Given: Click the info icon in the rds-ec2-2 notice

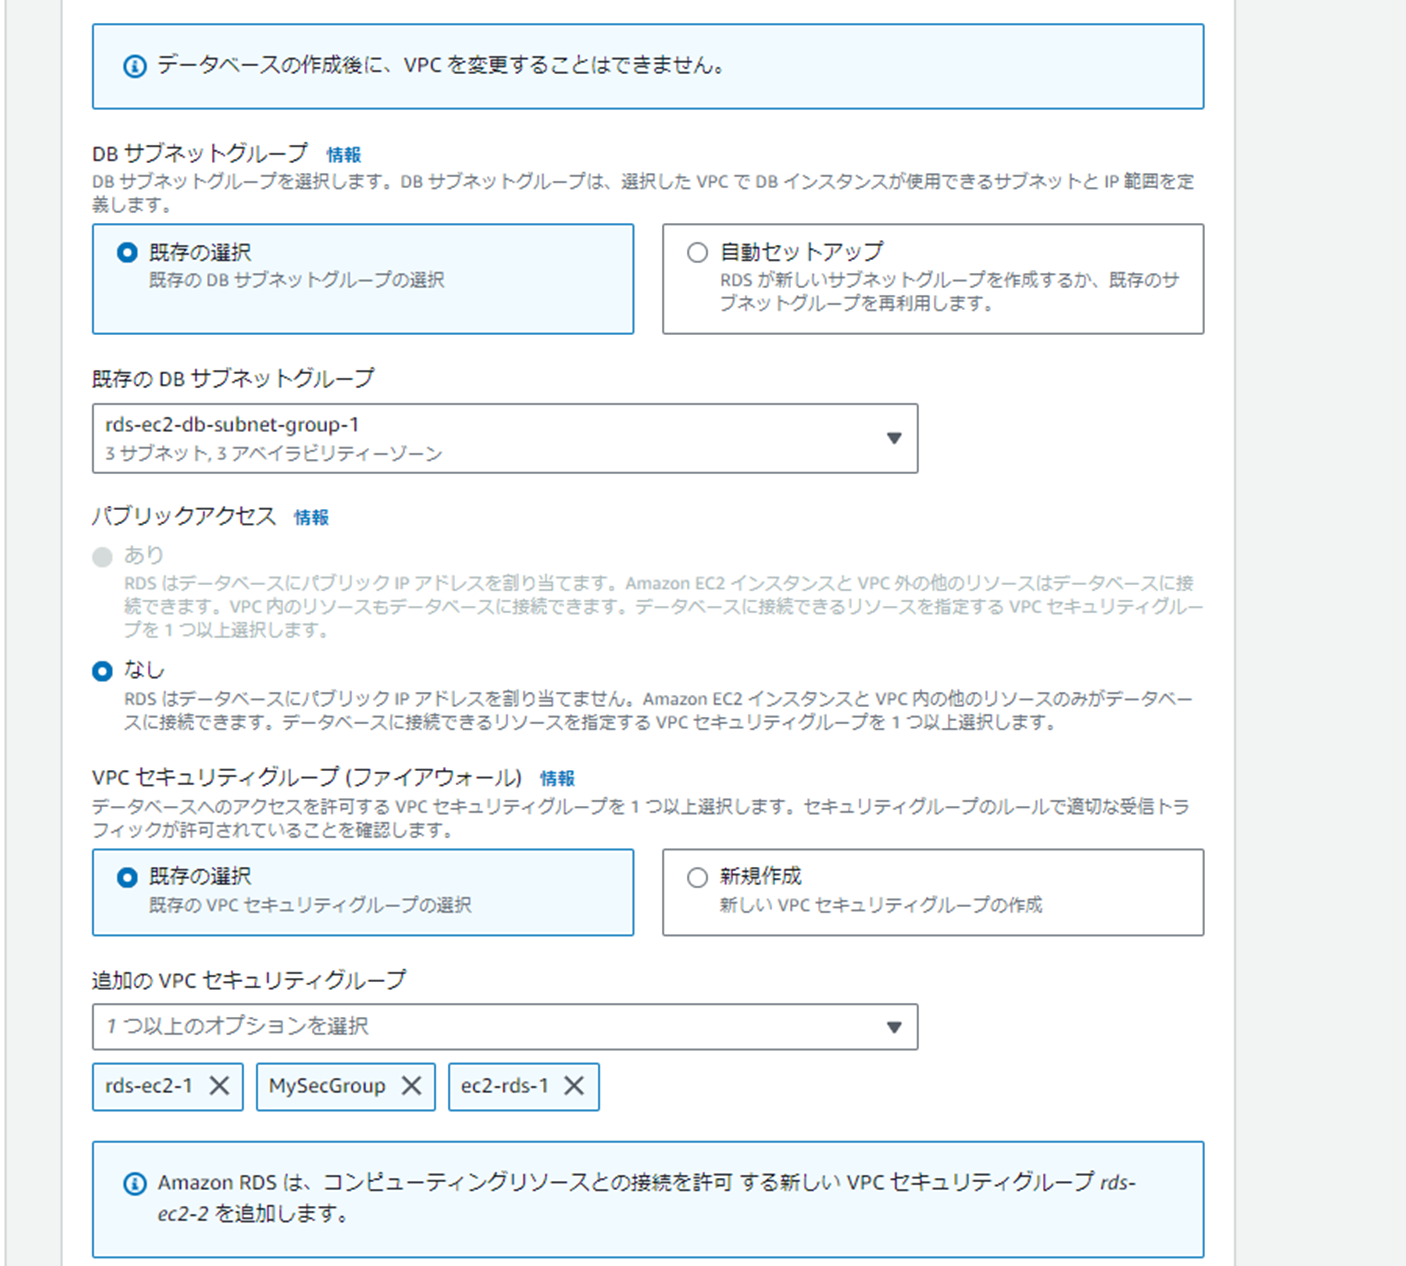Looking at the screenshot, I should click(134, 1184).
